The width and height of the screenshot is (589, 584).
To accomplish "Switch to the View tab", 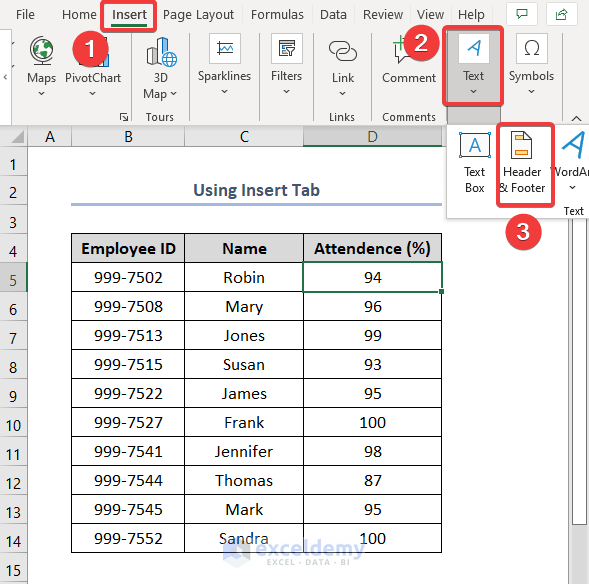I will coord(430,15).
